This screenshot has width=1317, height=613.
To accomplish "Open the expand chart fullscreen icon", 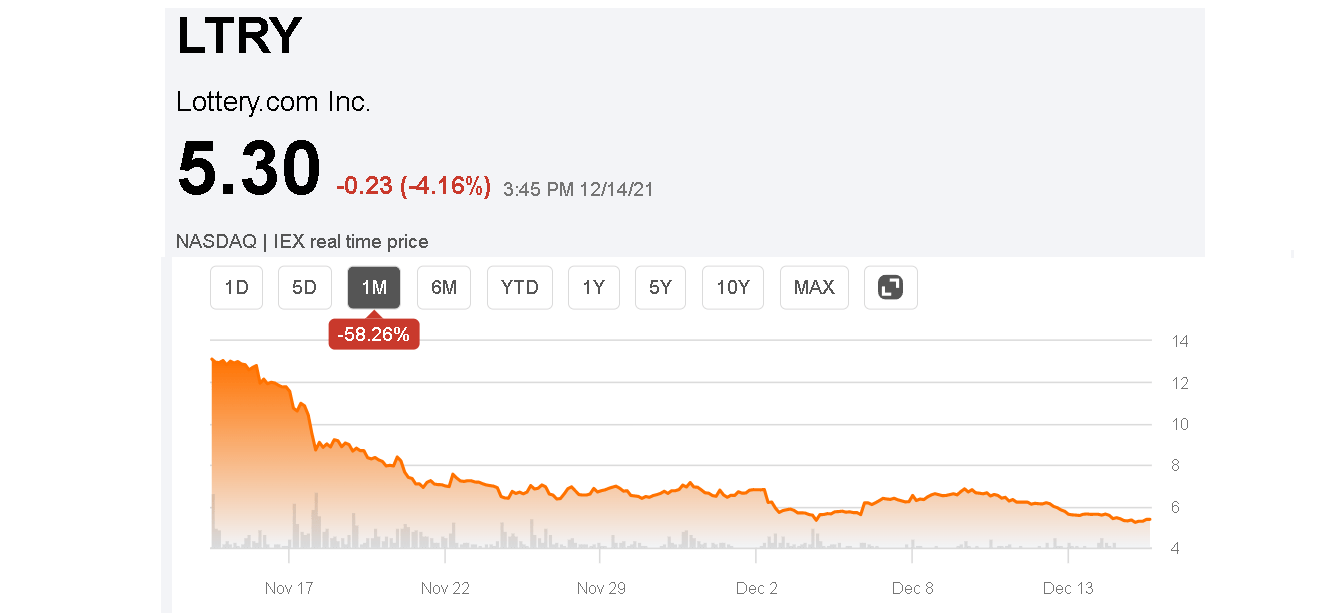I will coord(890,287).
